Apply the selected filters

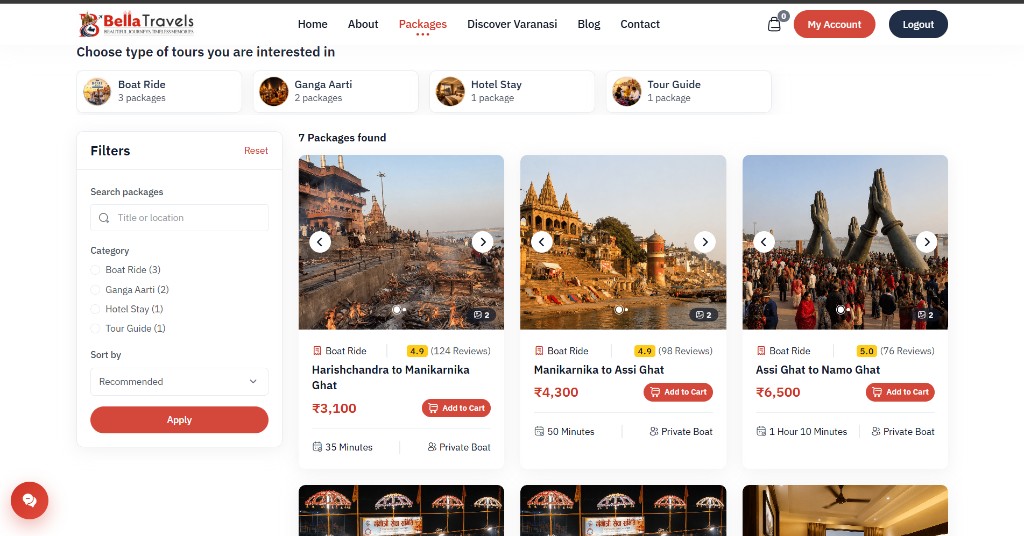coord(179,420)
